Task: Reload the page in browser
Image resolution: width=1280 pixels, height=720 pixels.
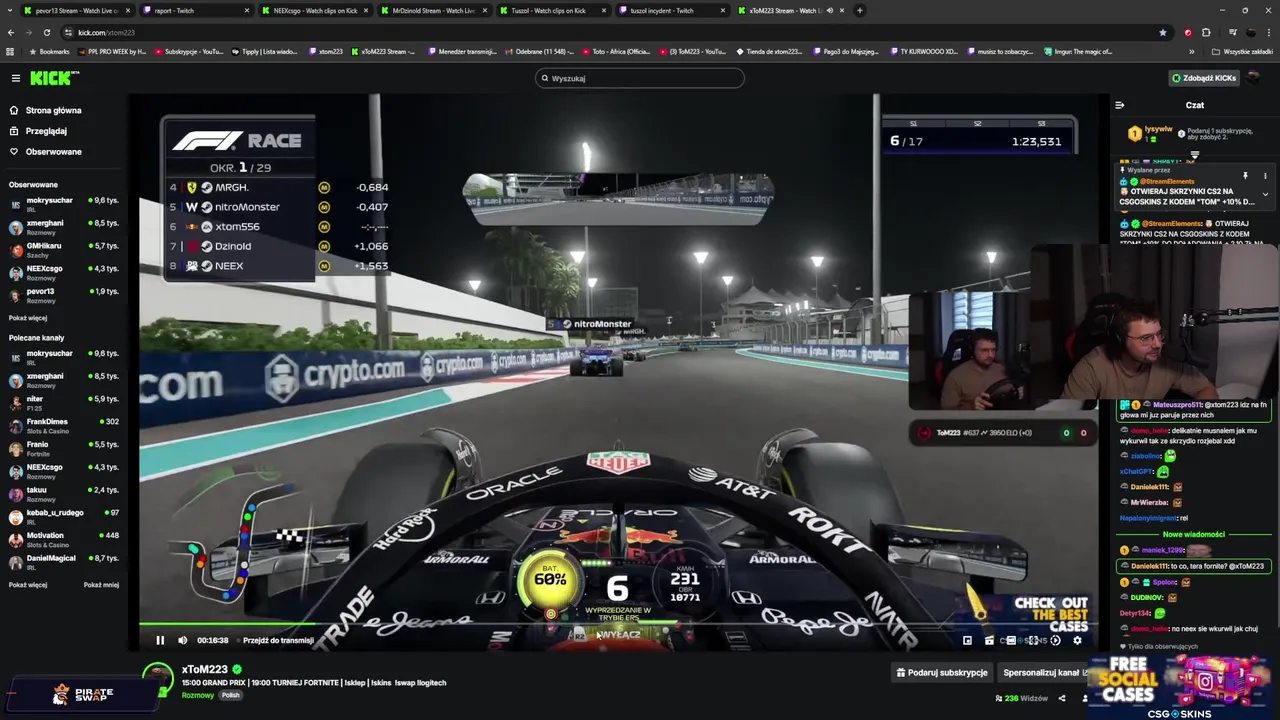Action: pyautogui.click(x=46, y=32)
